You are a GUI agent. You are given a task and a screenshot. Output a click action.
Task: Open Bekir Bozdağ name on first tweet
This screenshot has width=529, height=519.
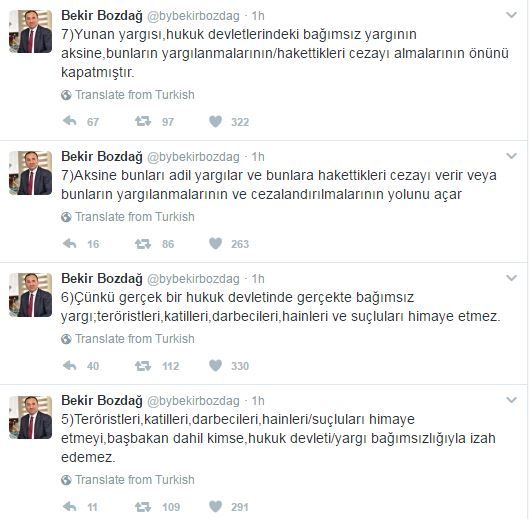point(102,16)
